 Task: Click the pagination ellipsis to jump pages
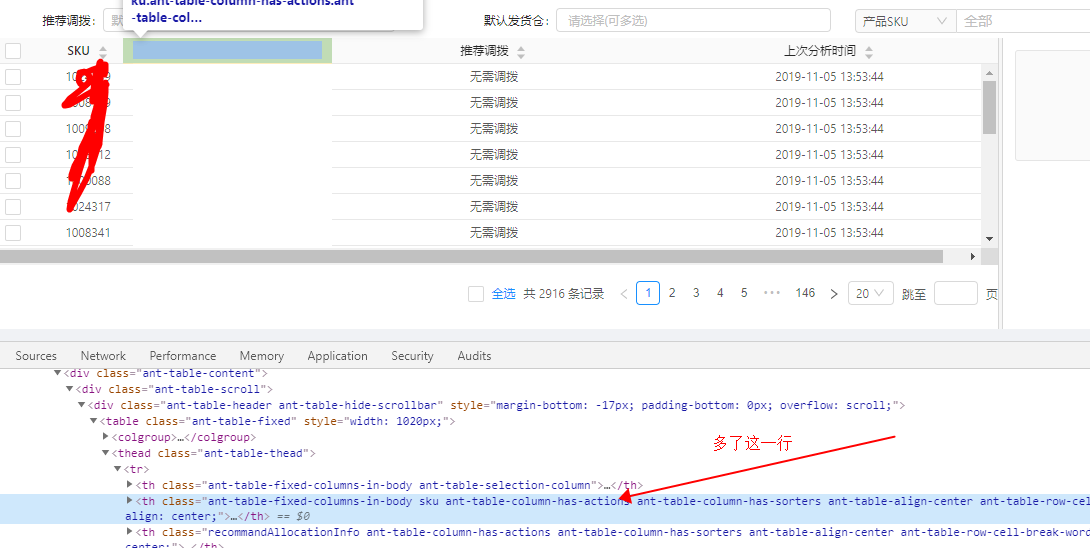(772, 293)
